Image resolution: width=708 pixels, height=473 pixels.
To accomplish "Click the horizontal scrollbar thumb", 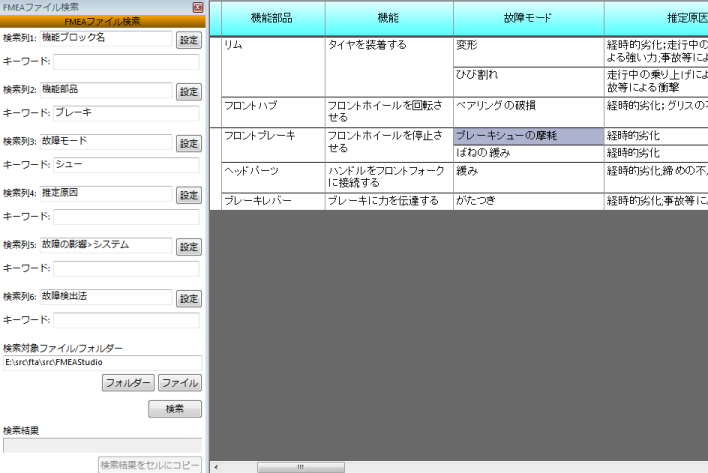I will (286, 467).
